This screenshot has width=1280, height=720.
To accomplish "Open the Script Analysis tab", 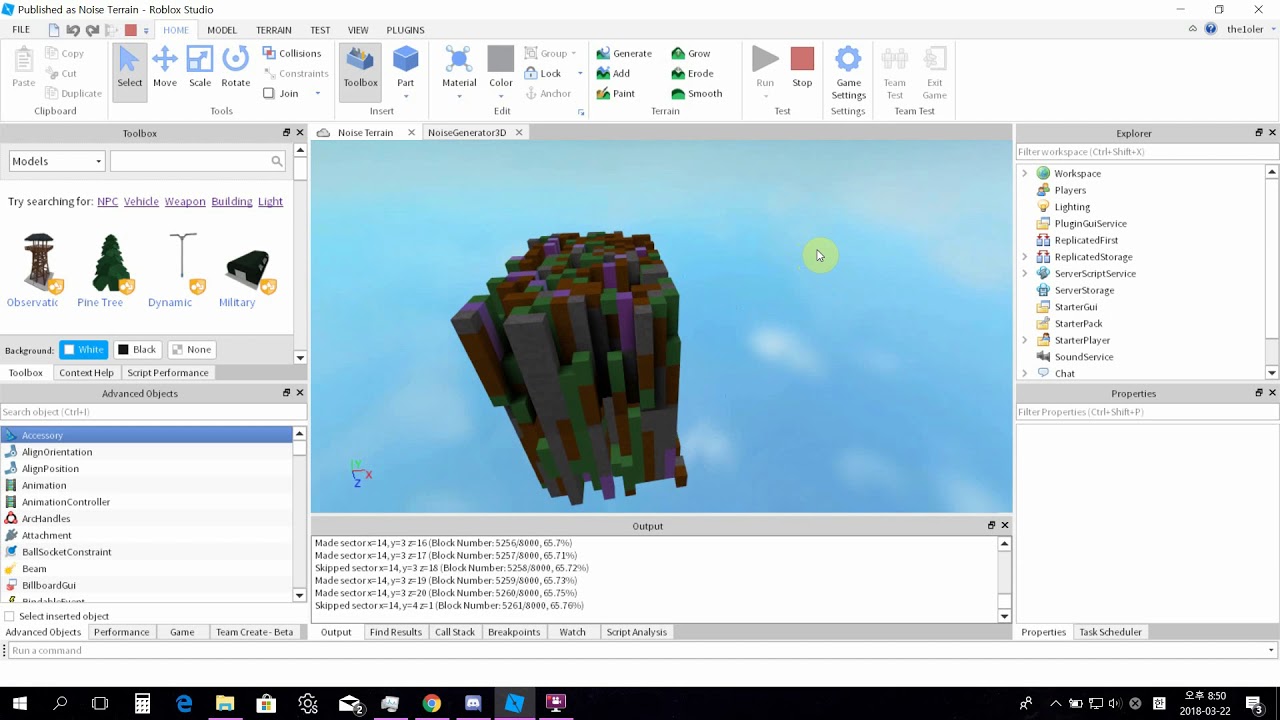I will (x=636, y=632).
